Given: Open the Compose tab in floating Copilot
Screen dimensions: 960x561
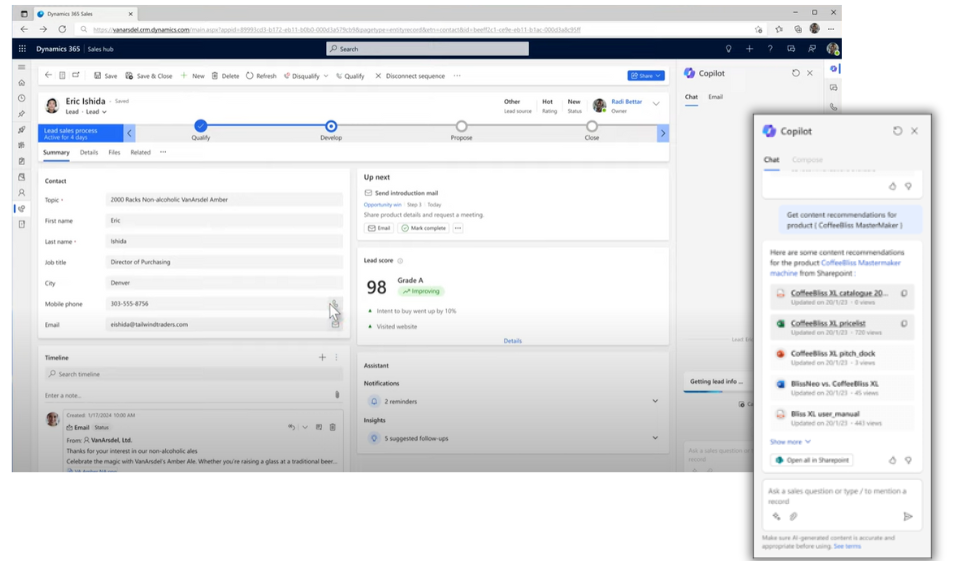Looking at the screenshot, I should [x=807, y=160].
